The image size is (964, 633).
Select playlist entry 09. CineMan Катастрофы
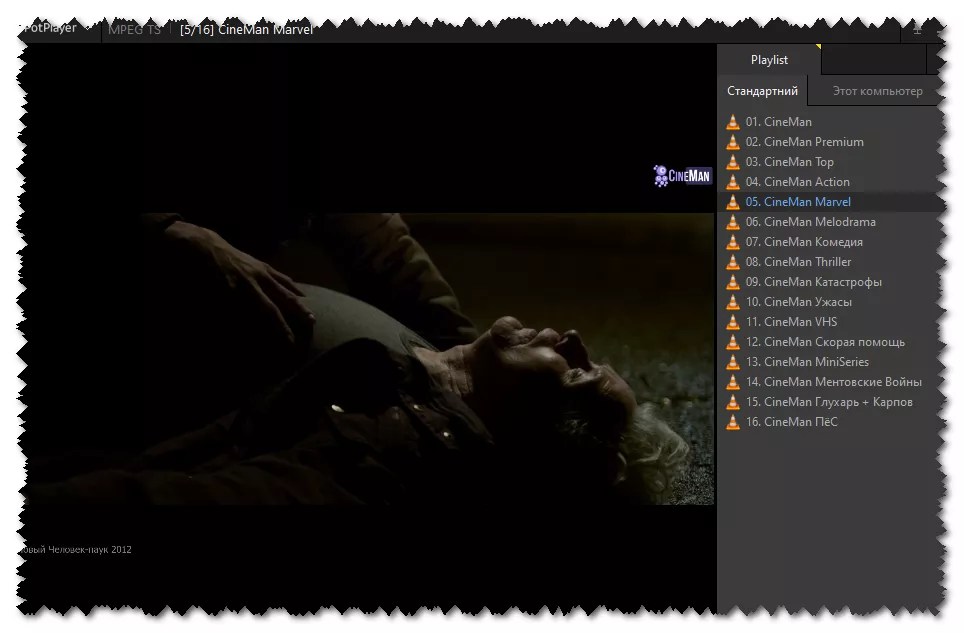pos(831,281)
